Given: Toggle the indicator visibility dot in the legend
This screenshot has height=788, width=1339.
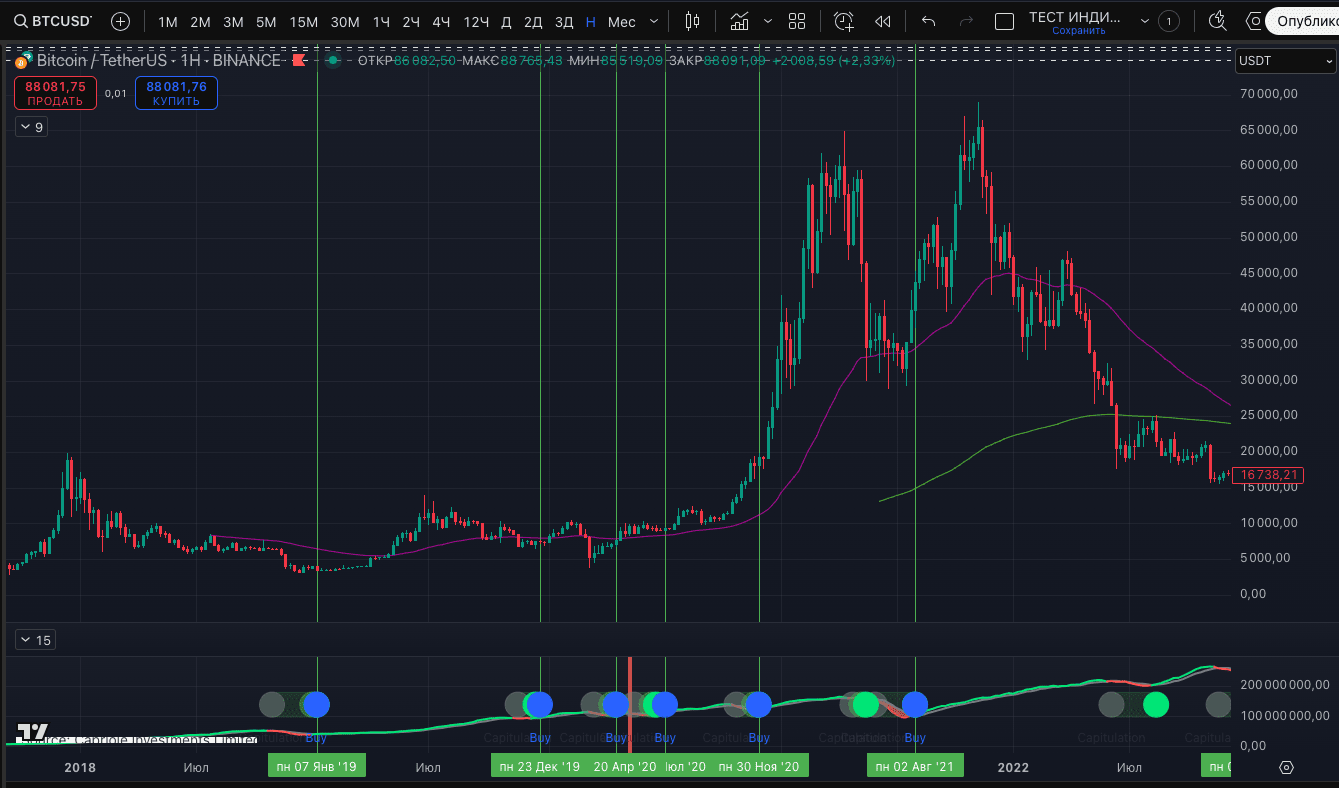Looking at the screenshot, I should [331, 60].
